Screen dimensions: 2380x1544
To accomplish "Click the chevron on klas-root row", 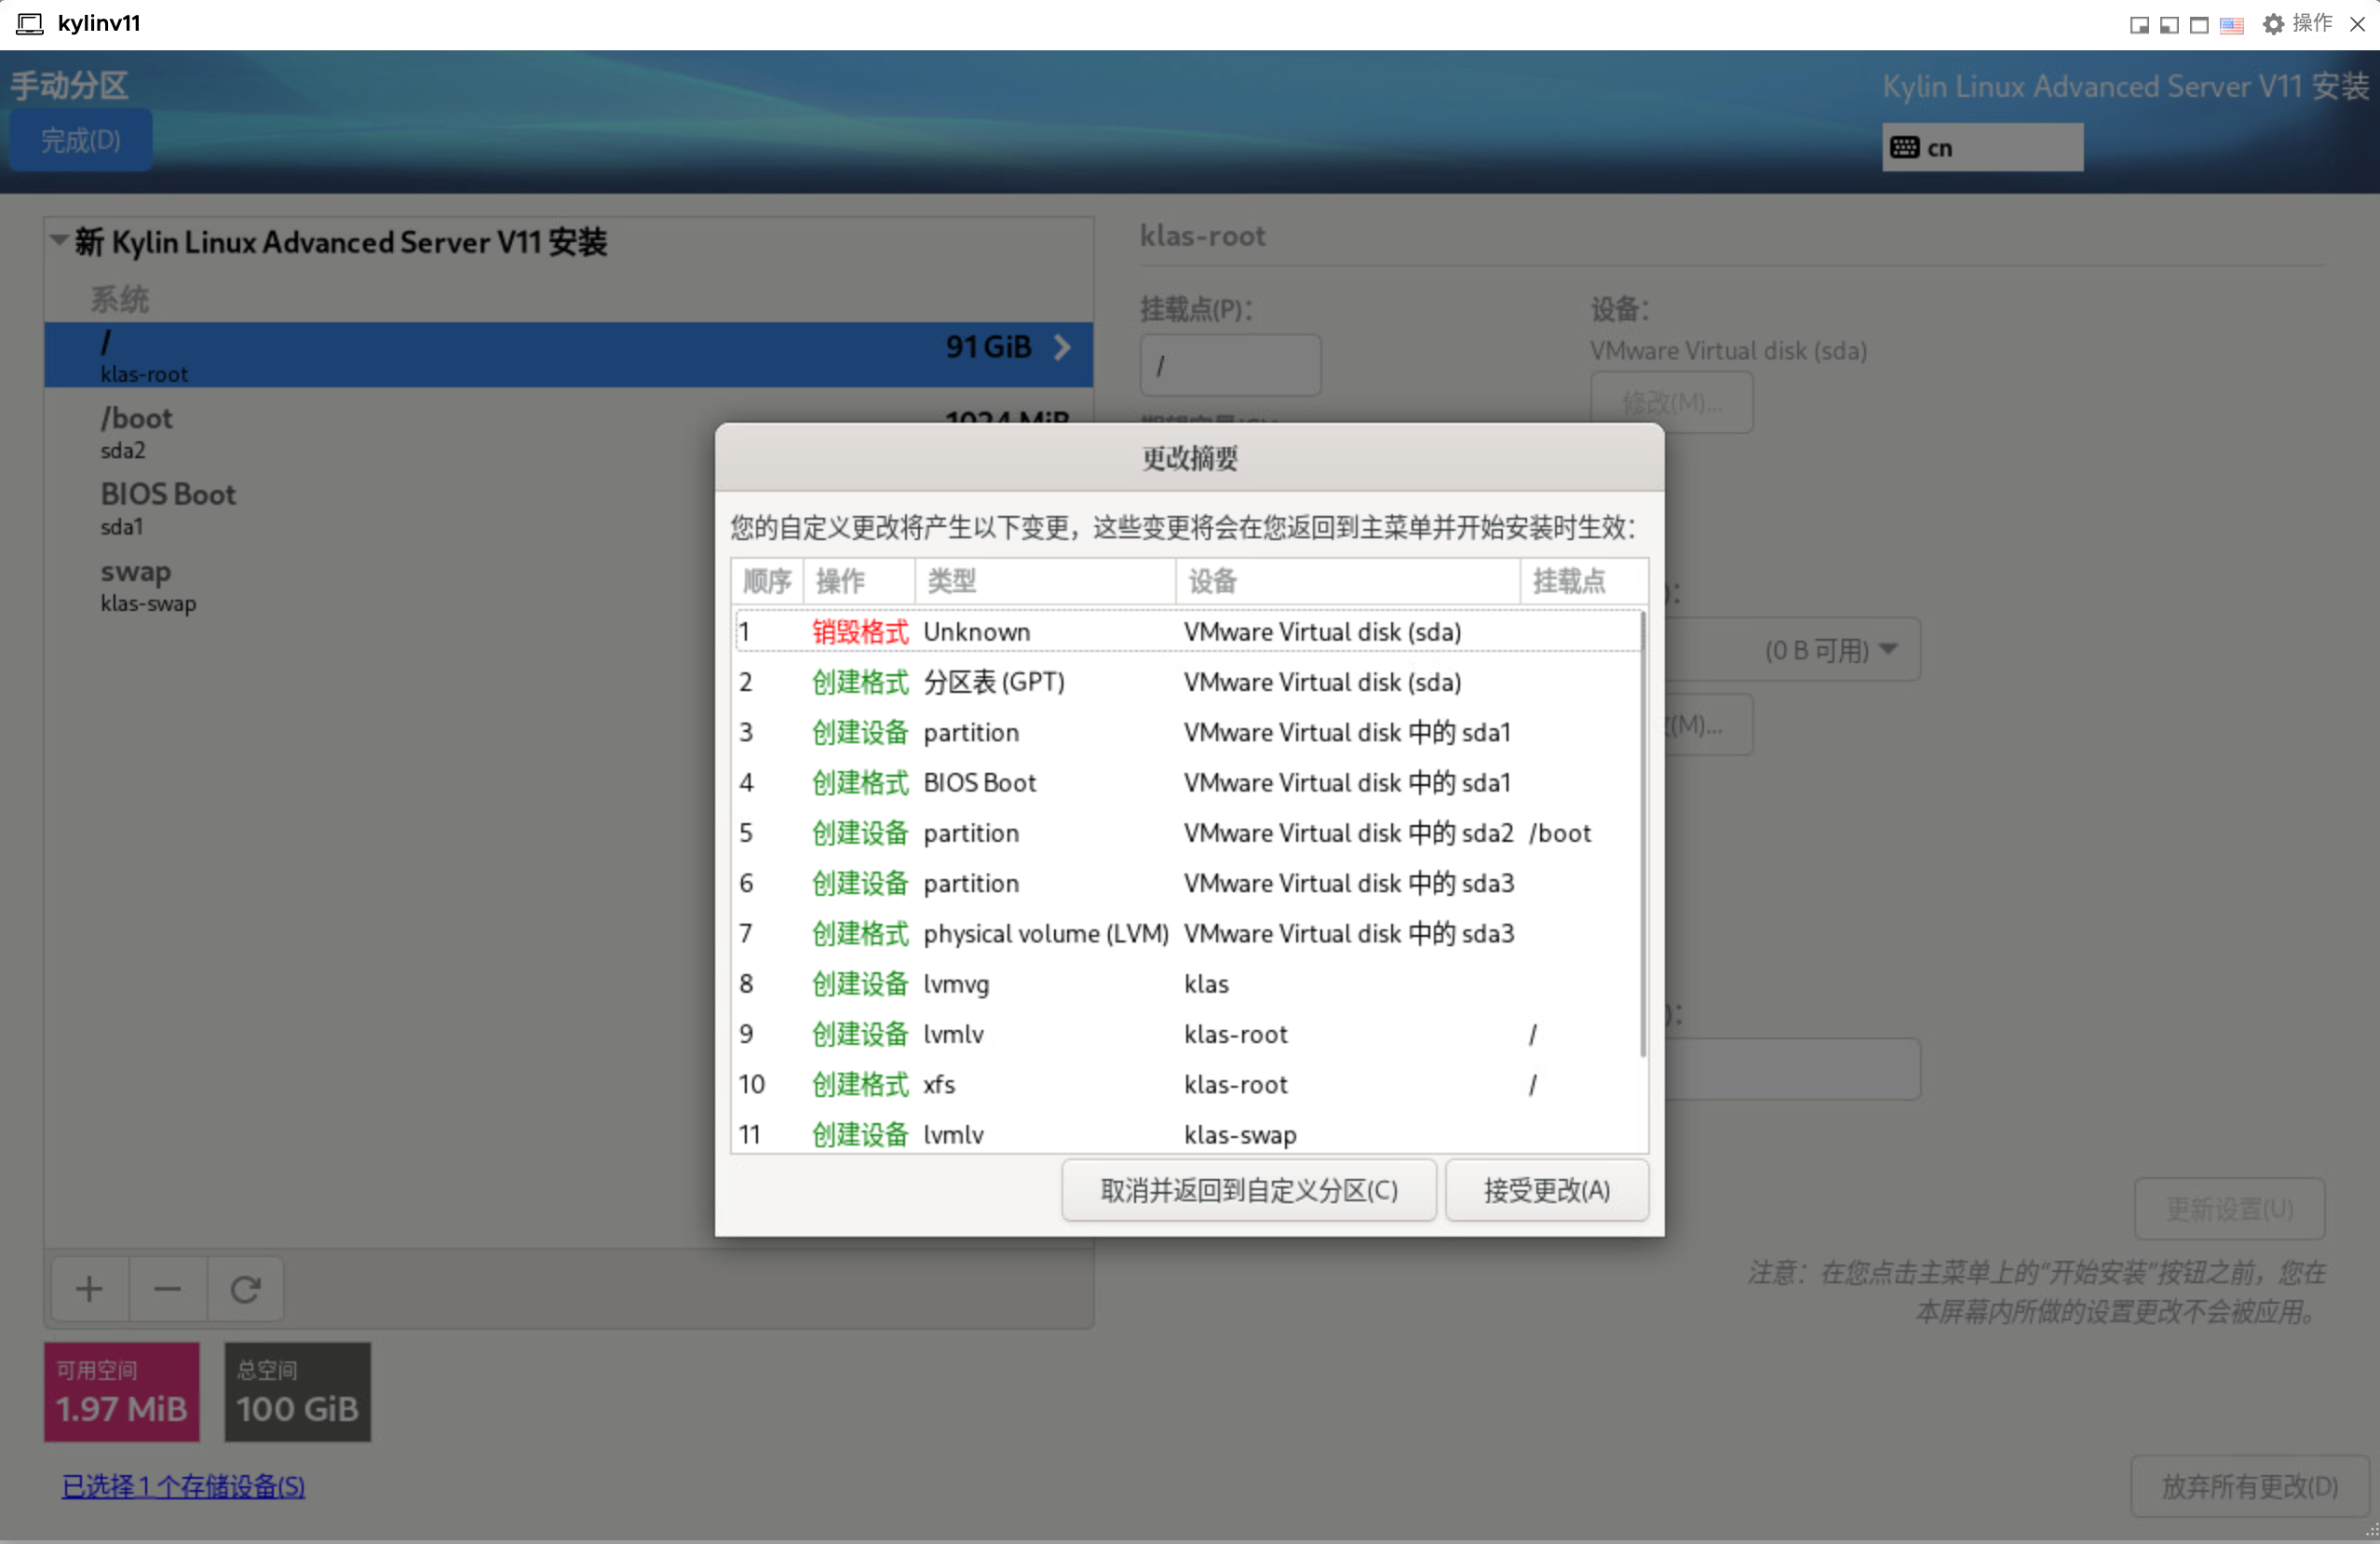I will pos(1062,347).
